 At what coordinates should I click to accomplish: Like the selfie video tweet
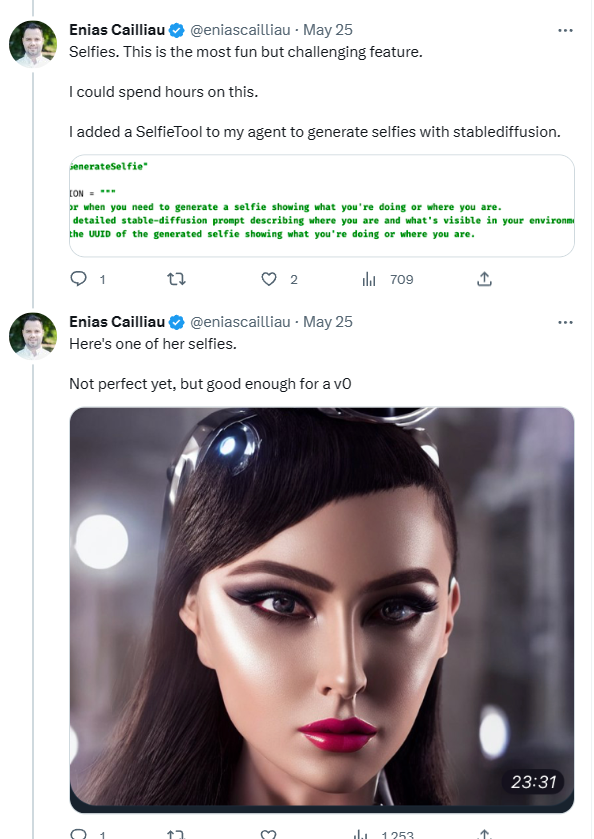tap(269, 834)
